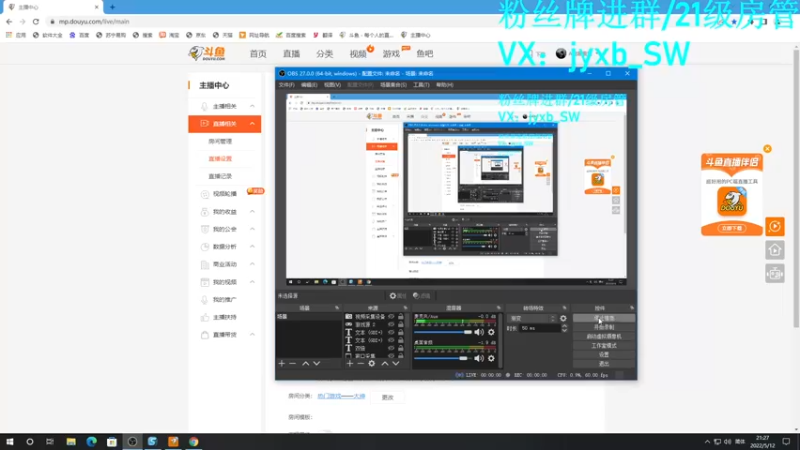Viewport: 800px width, 450px height.
Task: Collapse the 主播相关 sidebar section
Action: (252, 106)
